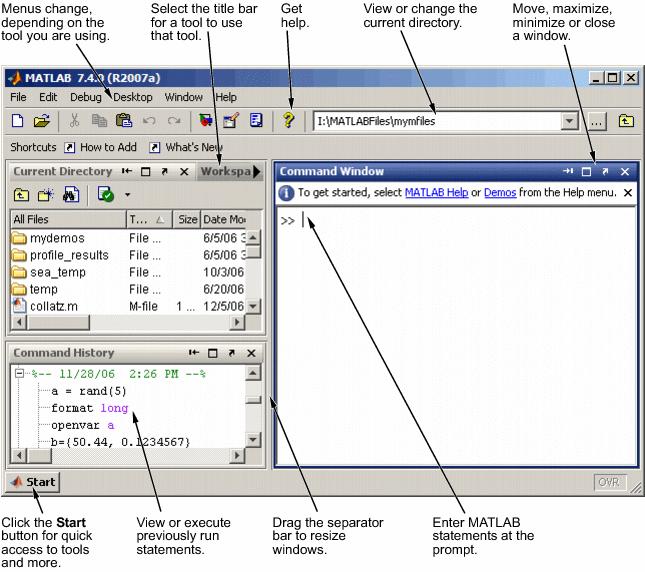Paste from clipboard toolbar icon
Screen dimensions: 645x572
tap(124, 121)
